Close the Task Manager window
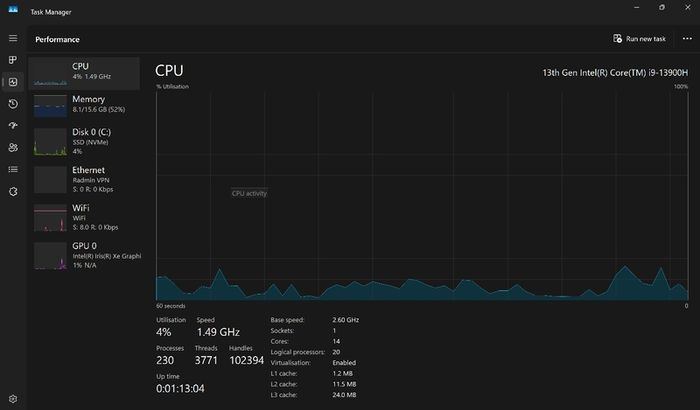The height and width of the screenshot is (410, 700). pyautogui.click(x=688, y=8)
